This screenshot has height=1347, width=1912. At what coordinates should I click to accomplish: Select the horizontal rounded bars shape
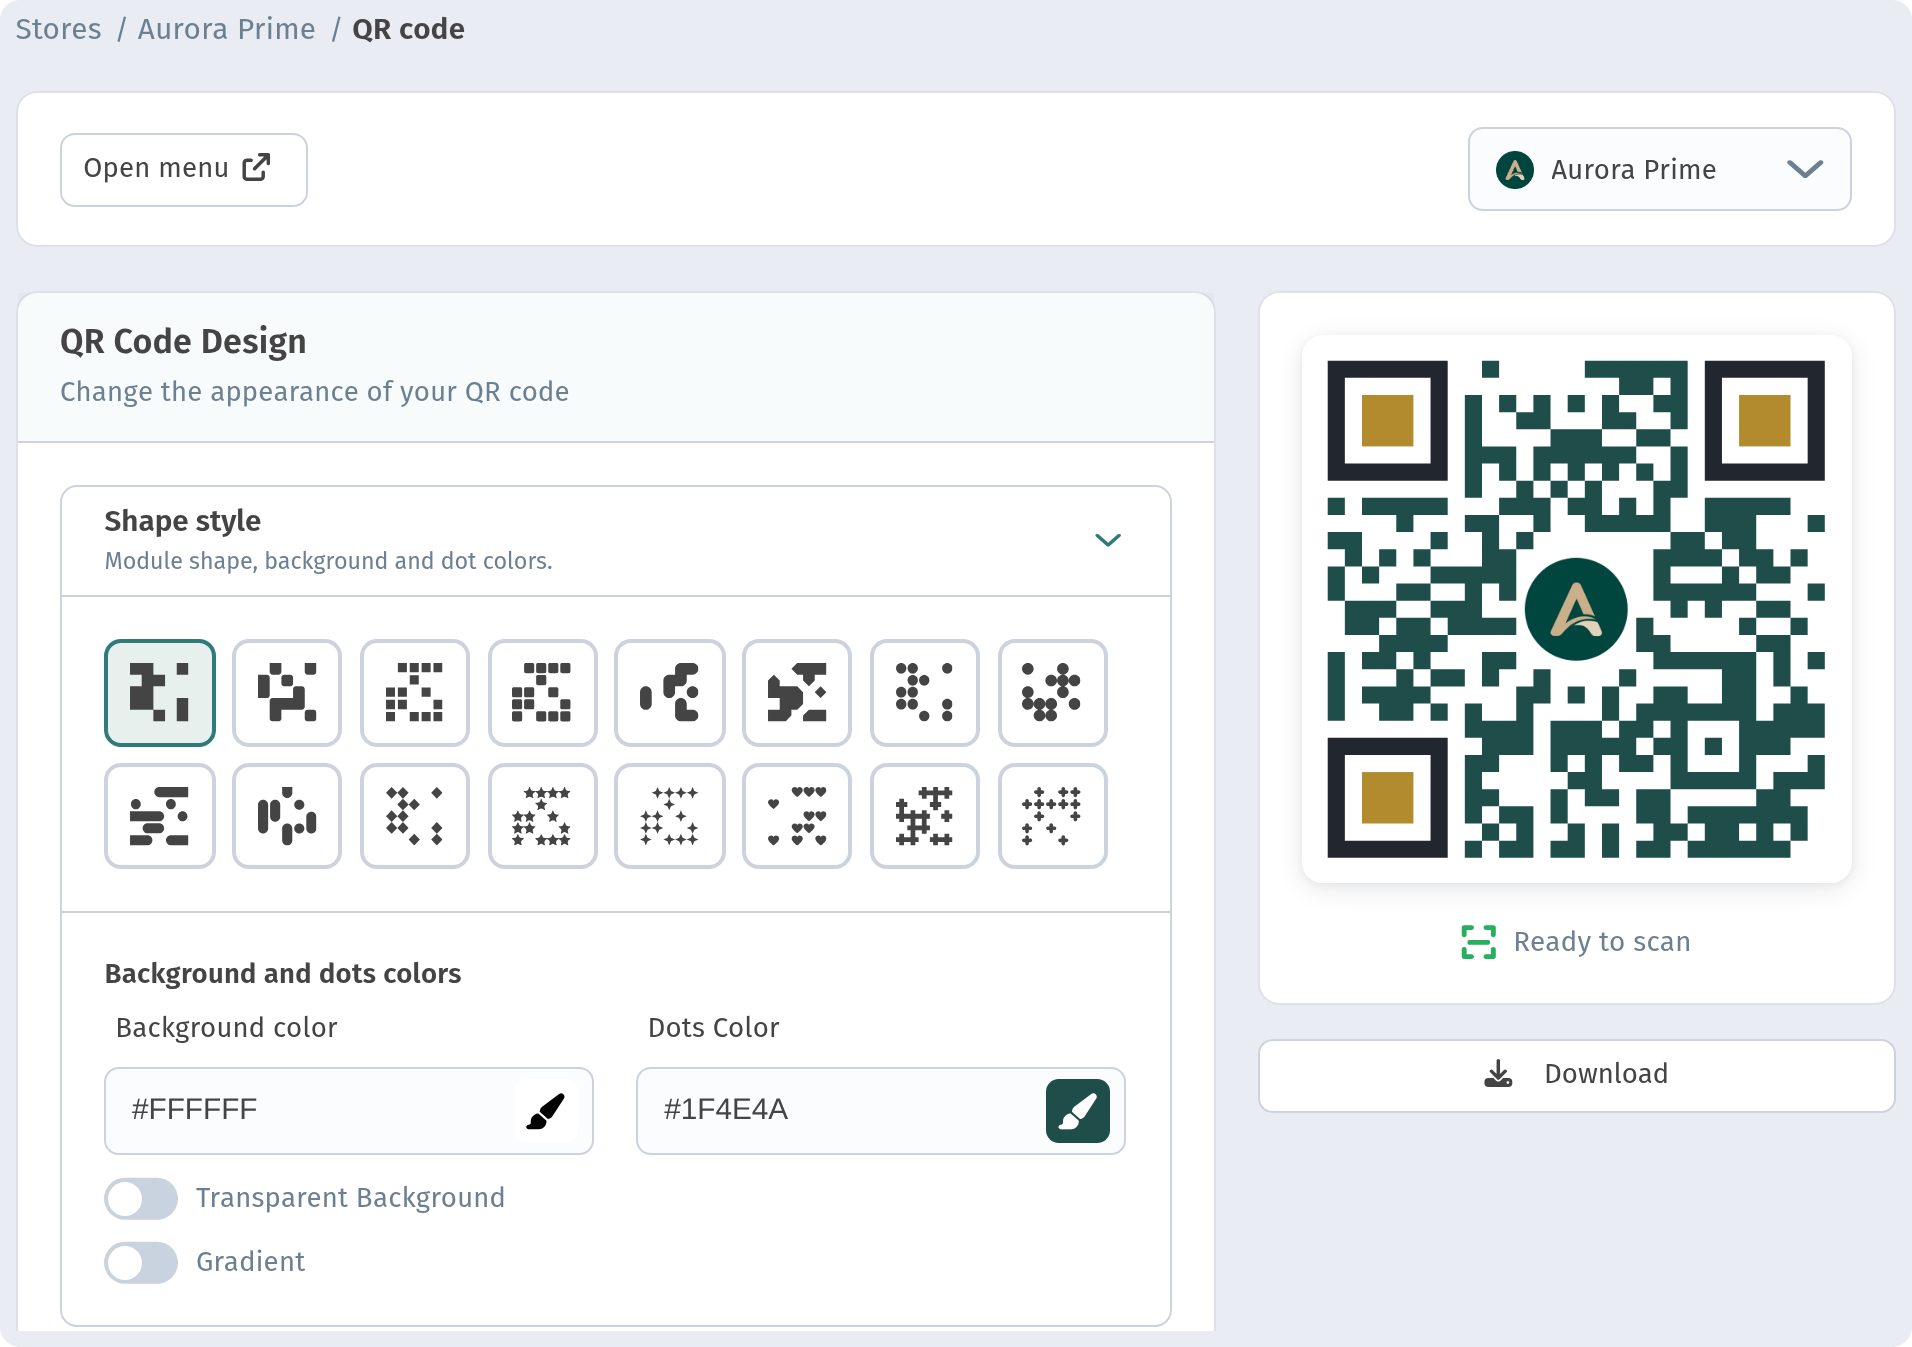[160, 816]
